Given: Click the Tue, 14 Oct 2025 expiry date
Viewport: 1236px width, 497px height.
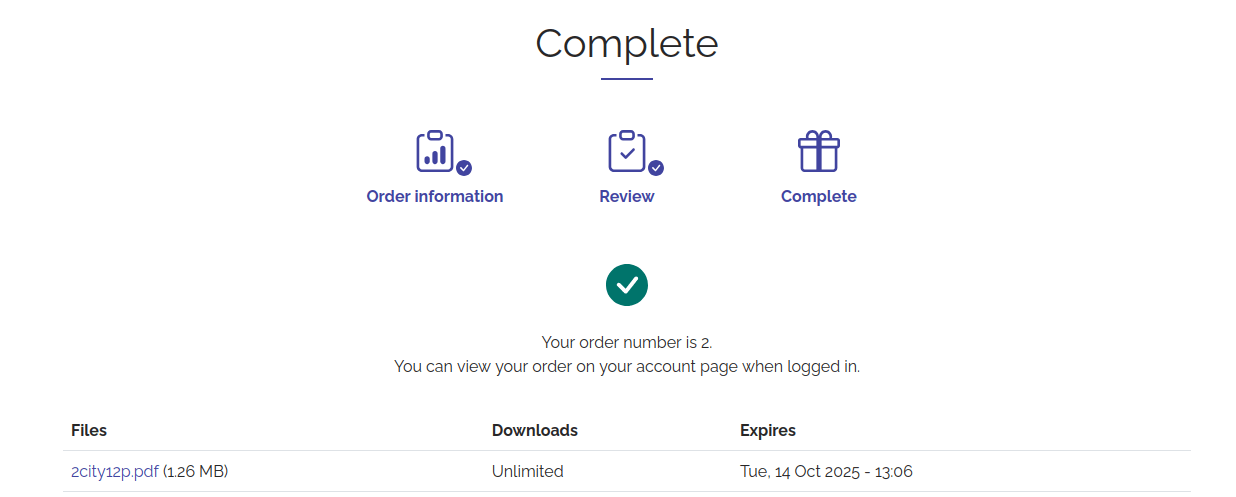Looking at the screenshot, I should coord(826,471).
